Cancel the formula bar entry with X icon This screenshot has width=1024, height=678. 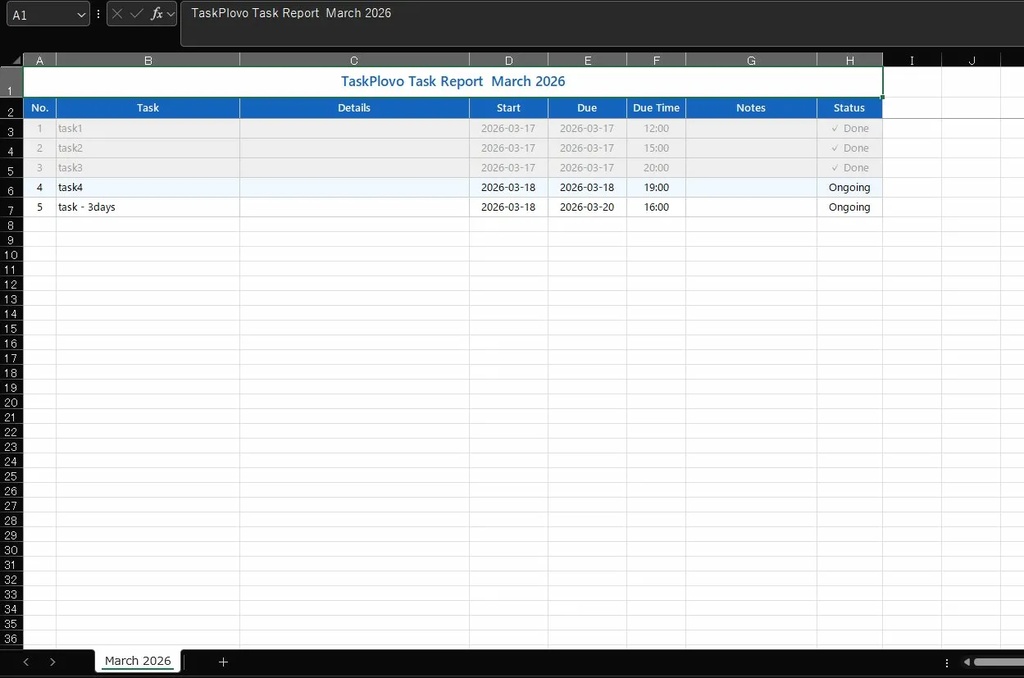point(117,14)
